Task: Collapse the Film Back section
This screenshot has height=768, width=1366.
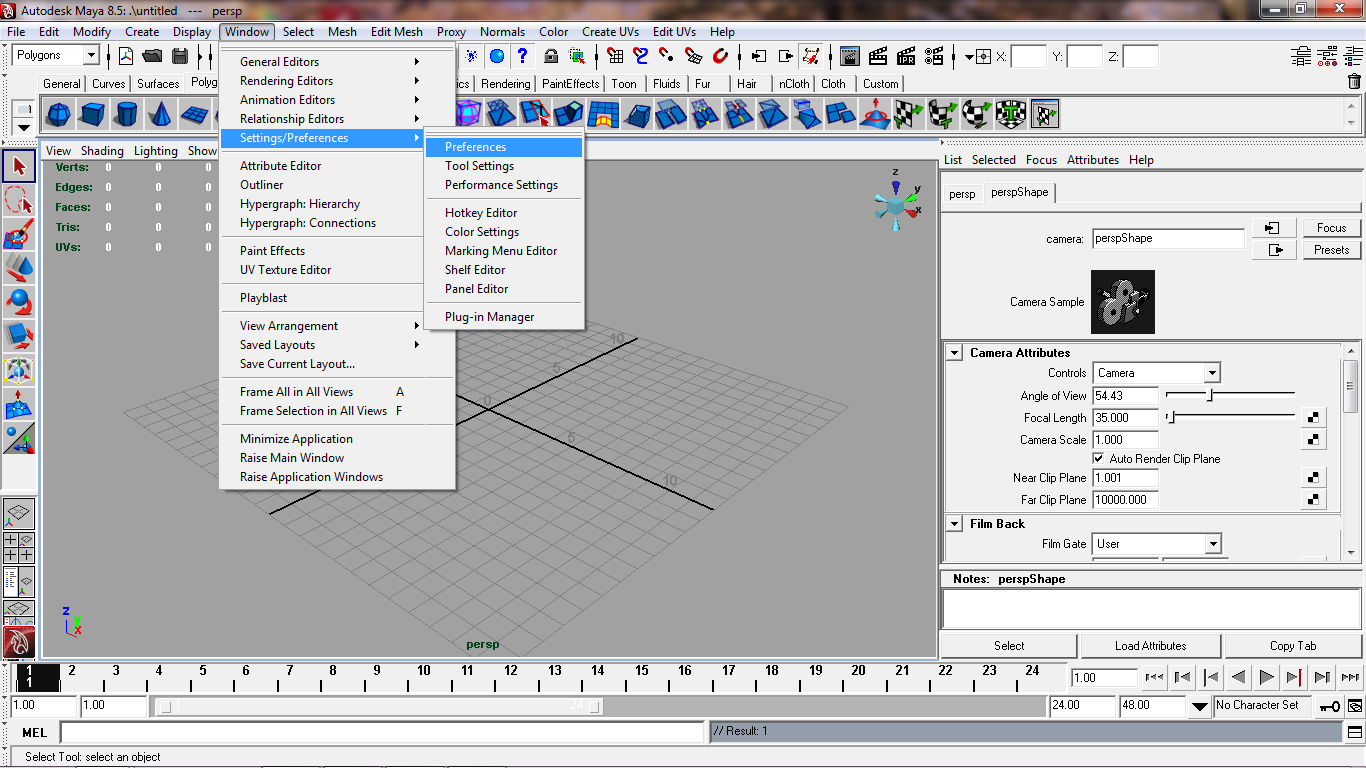Action: pos(955,524)
